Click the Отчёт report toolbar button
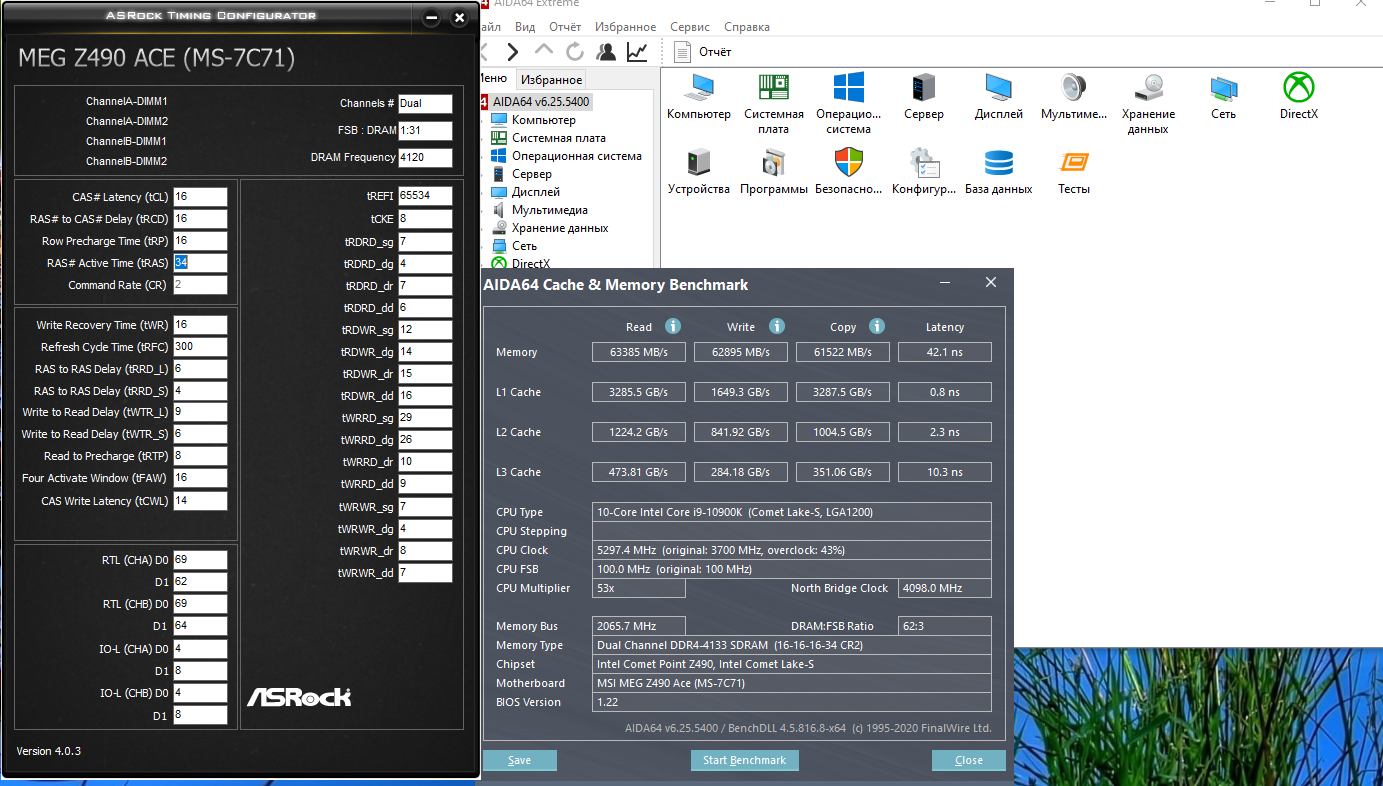 tap(704, 52)
